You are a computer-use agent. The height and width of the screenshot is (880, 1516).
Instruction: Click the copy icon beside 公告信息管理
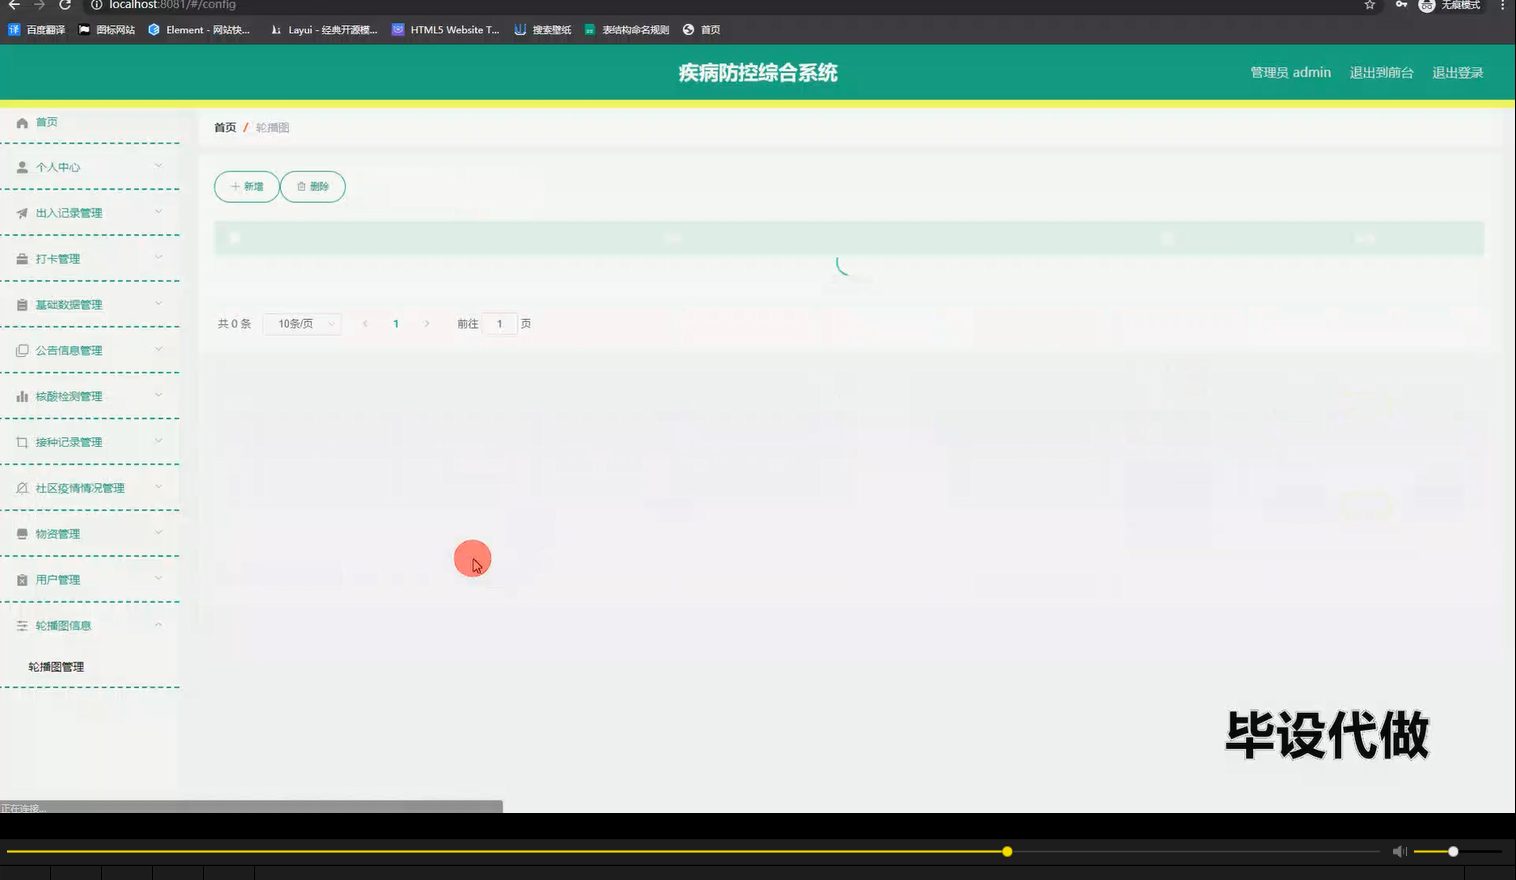22,351
